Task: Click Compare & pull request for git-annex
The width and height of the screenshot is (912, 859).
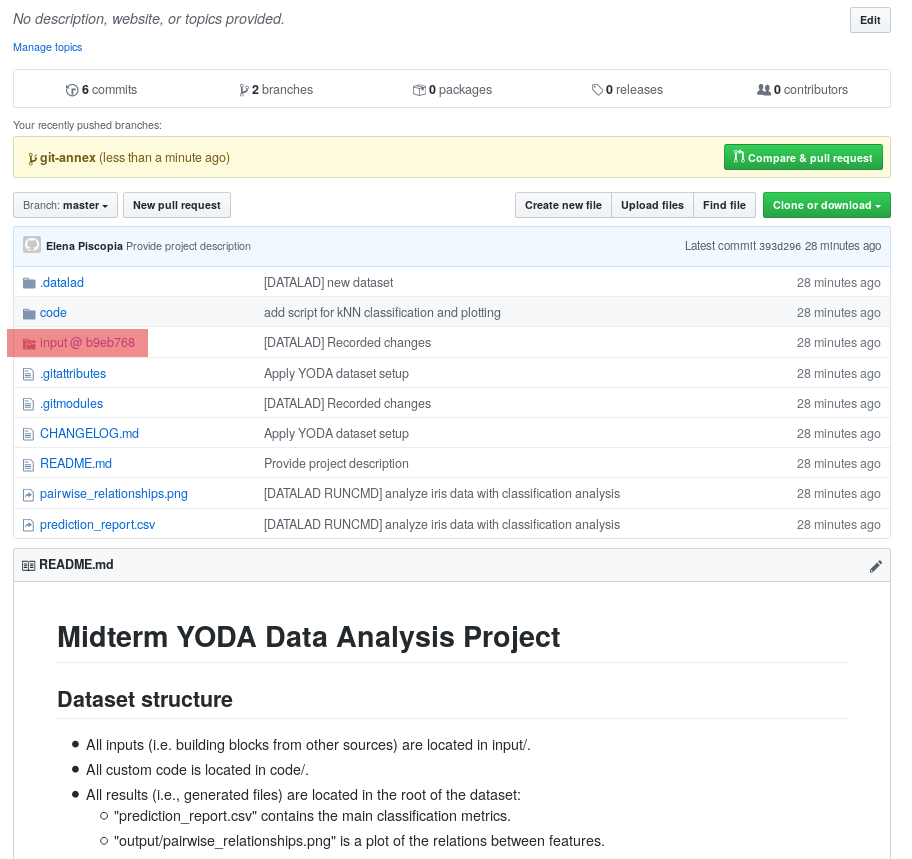Action: click(803, 157)
